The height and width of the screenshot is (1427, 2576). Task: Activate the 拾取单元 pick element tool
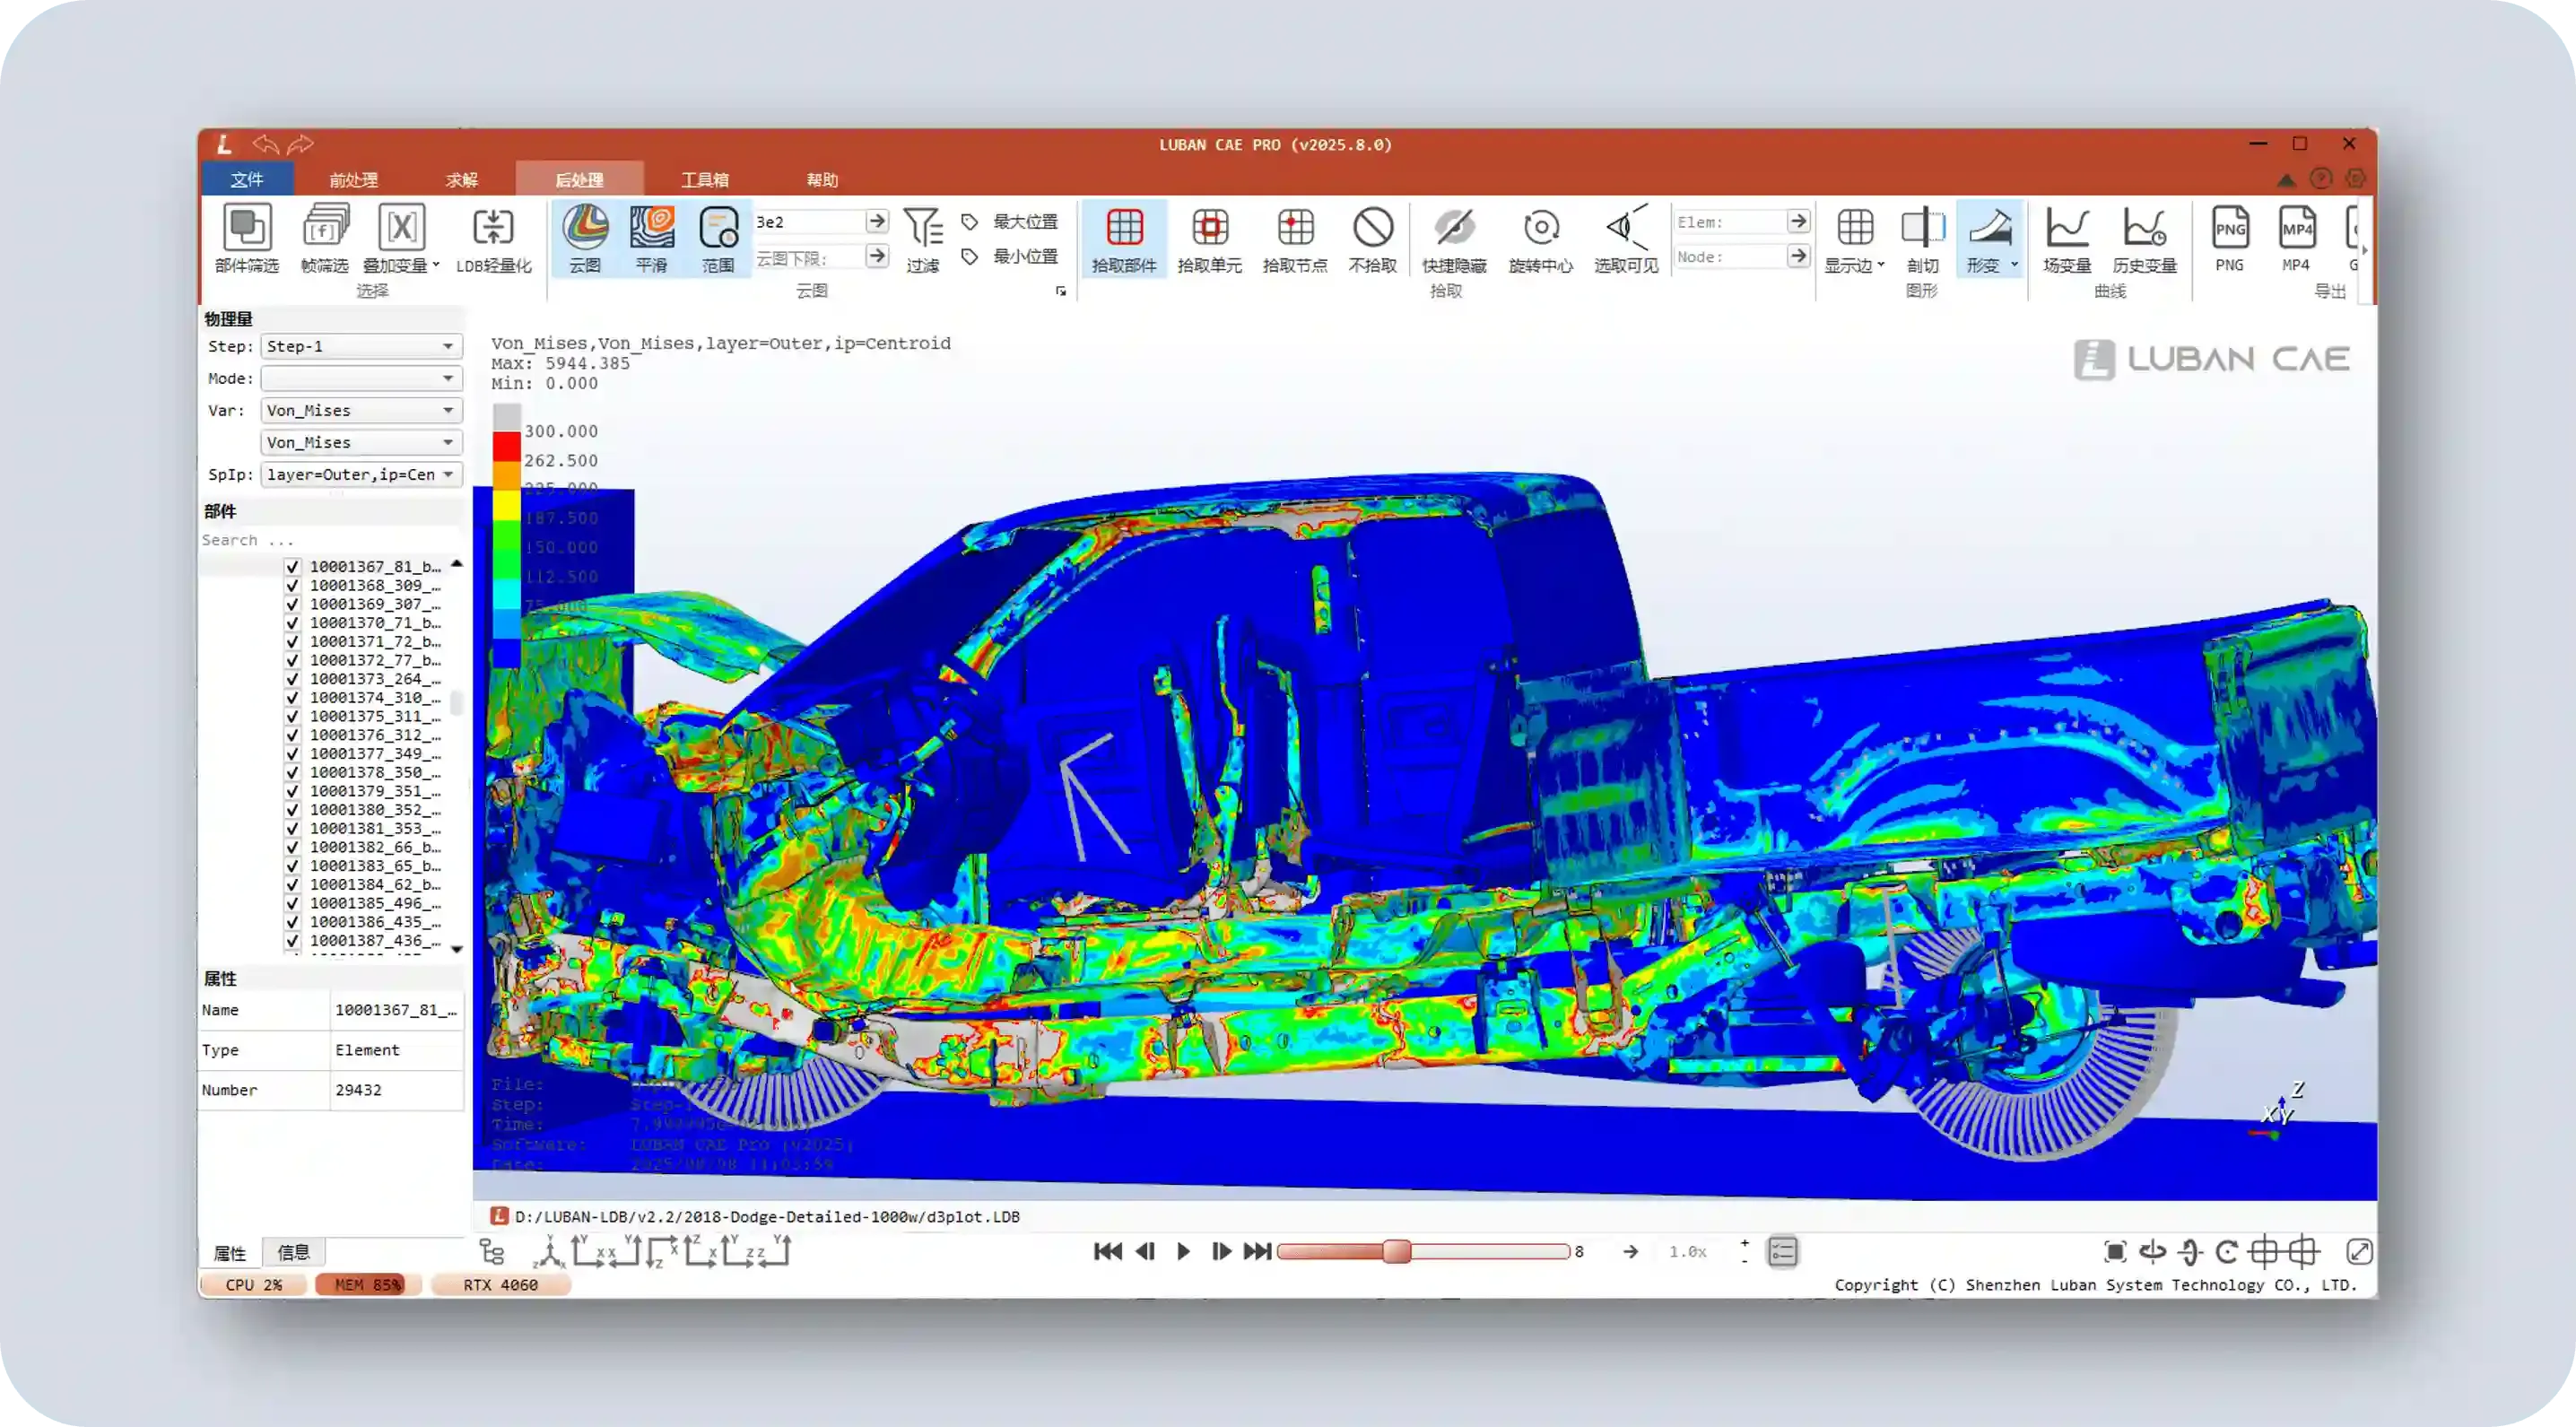(x=1209, y=229)
